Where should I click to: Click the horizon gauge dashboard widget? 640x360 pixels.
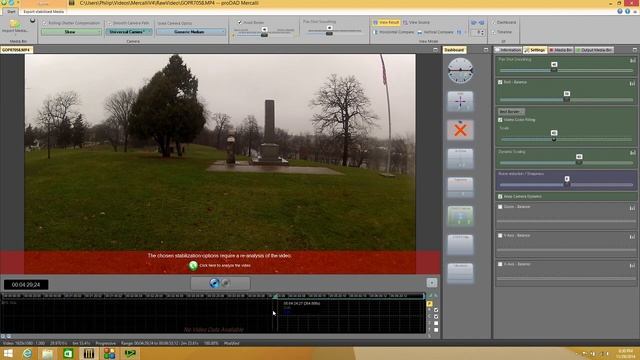[460, 71]
